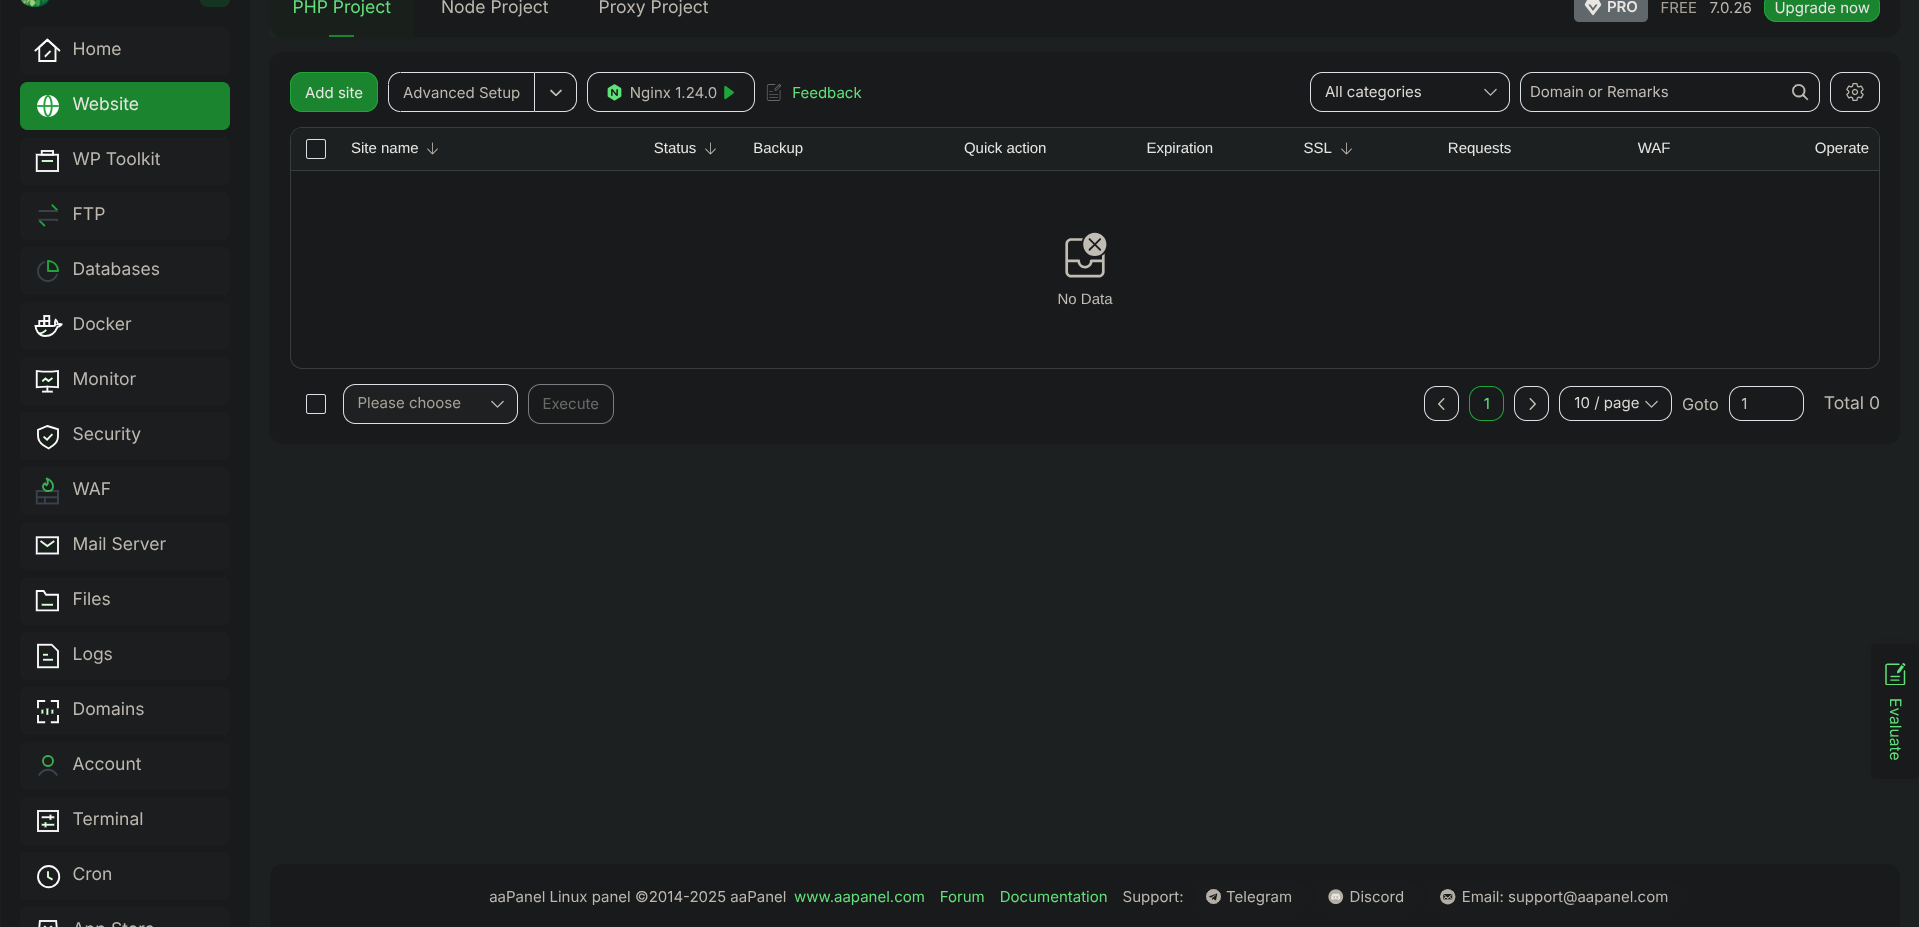Viewport: 1919px width, 927px height.
Task: Go to the next page arrow
Action: 1531,404
